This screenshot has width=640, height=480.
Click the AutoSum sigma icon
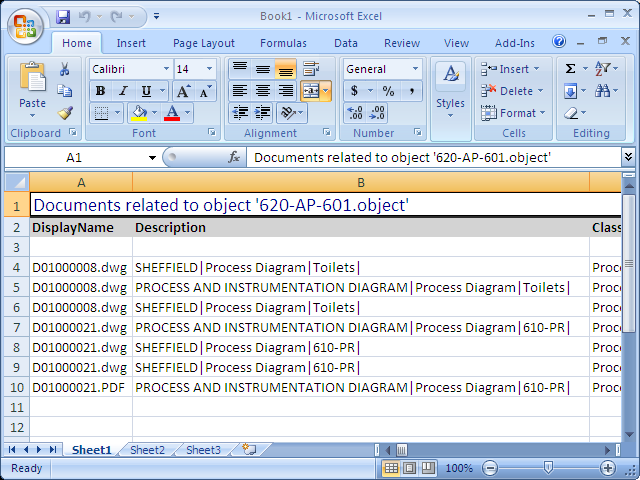pos(570,69)
